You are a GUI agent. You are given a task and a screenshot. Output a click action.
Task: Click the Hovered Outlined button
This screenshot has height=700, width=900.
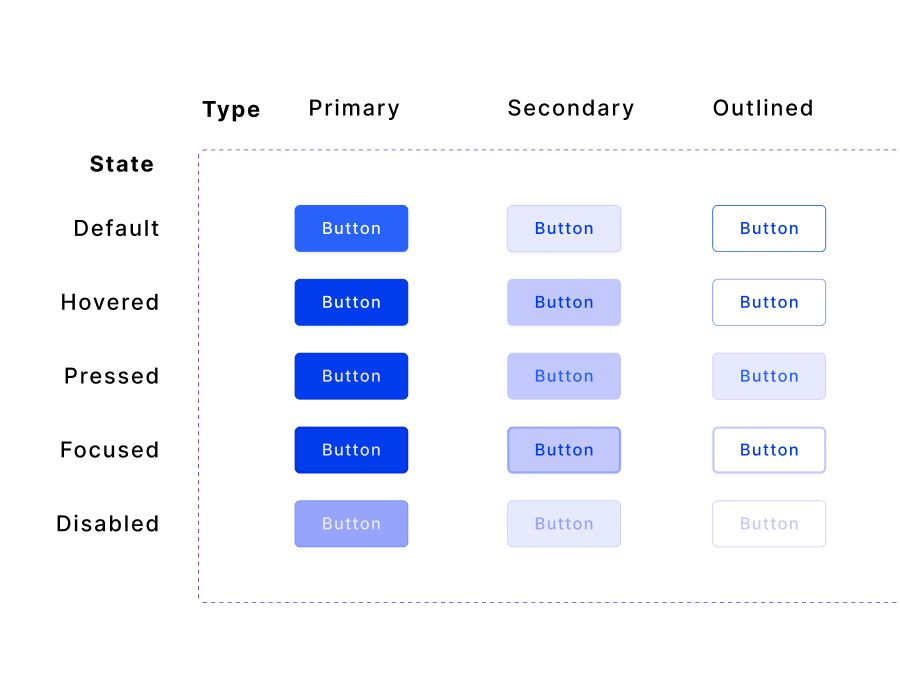769,302
